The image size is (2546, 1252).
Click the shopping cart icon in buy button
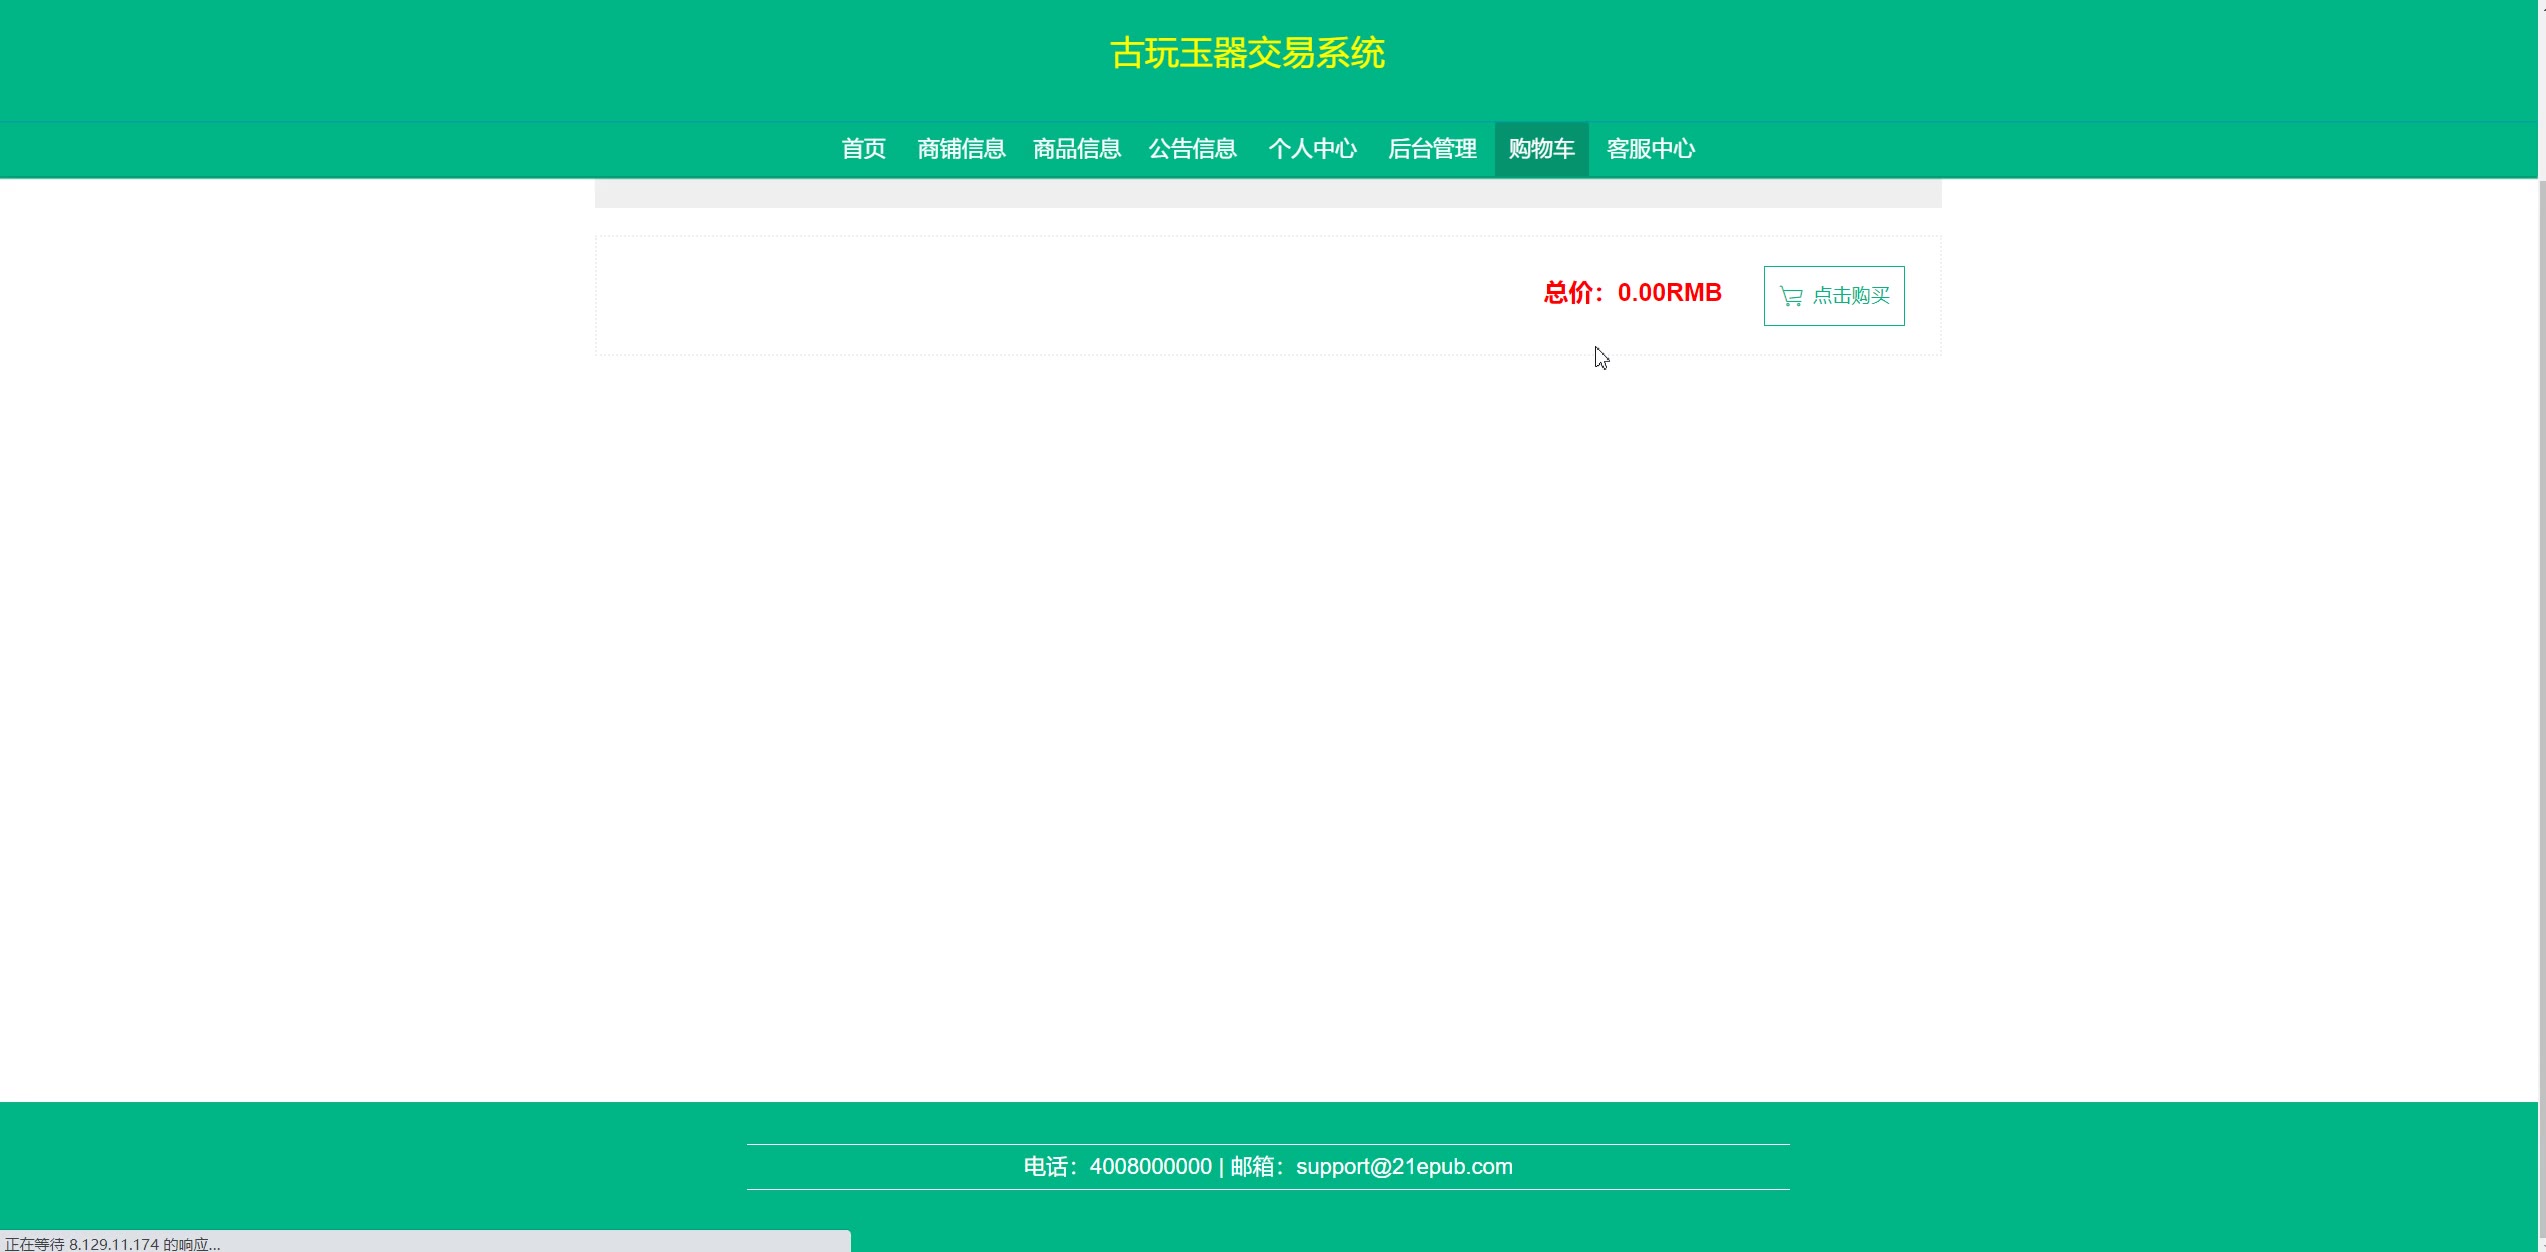[x=1791, y=296]
